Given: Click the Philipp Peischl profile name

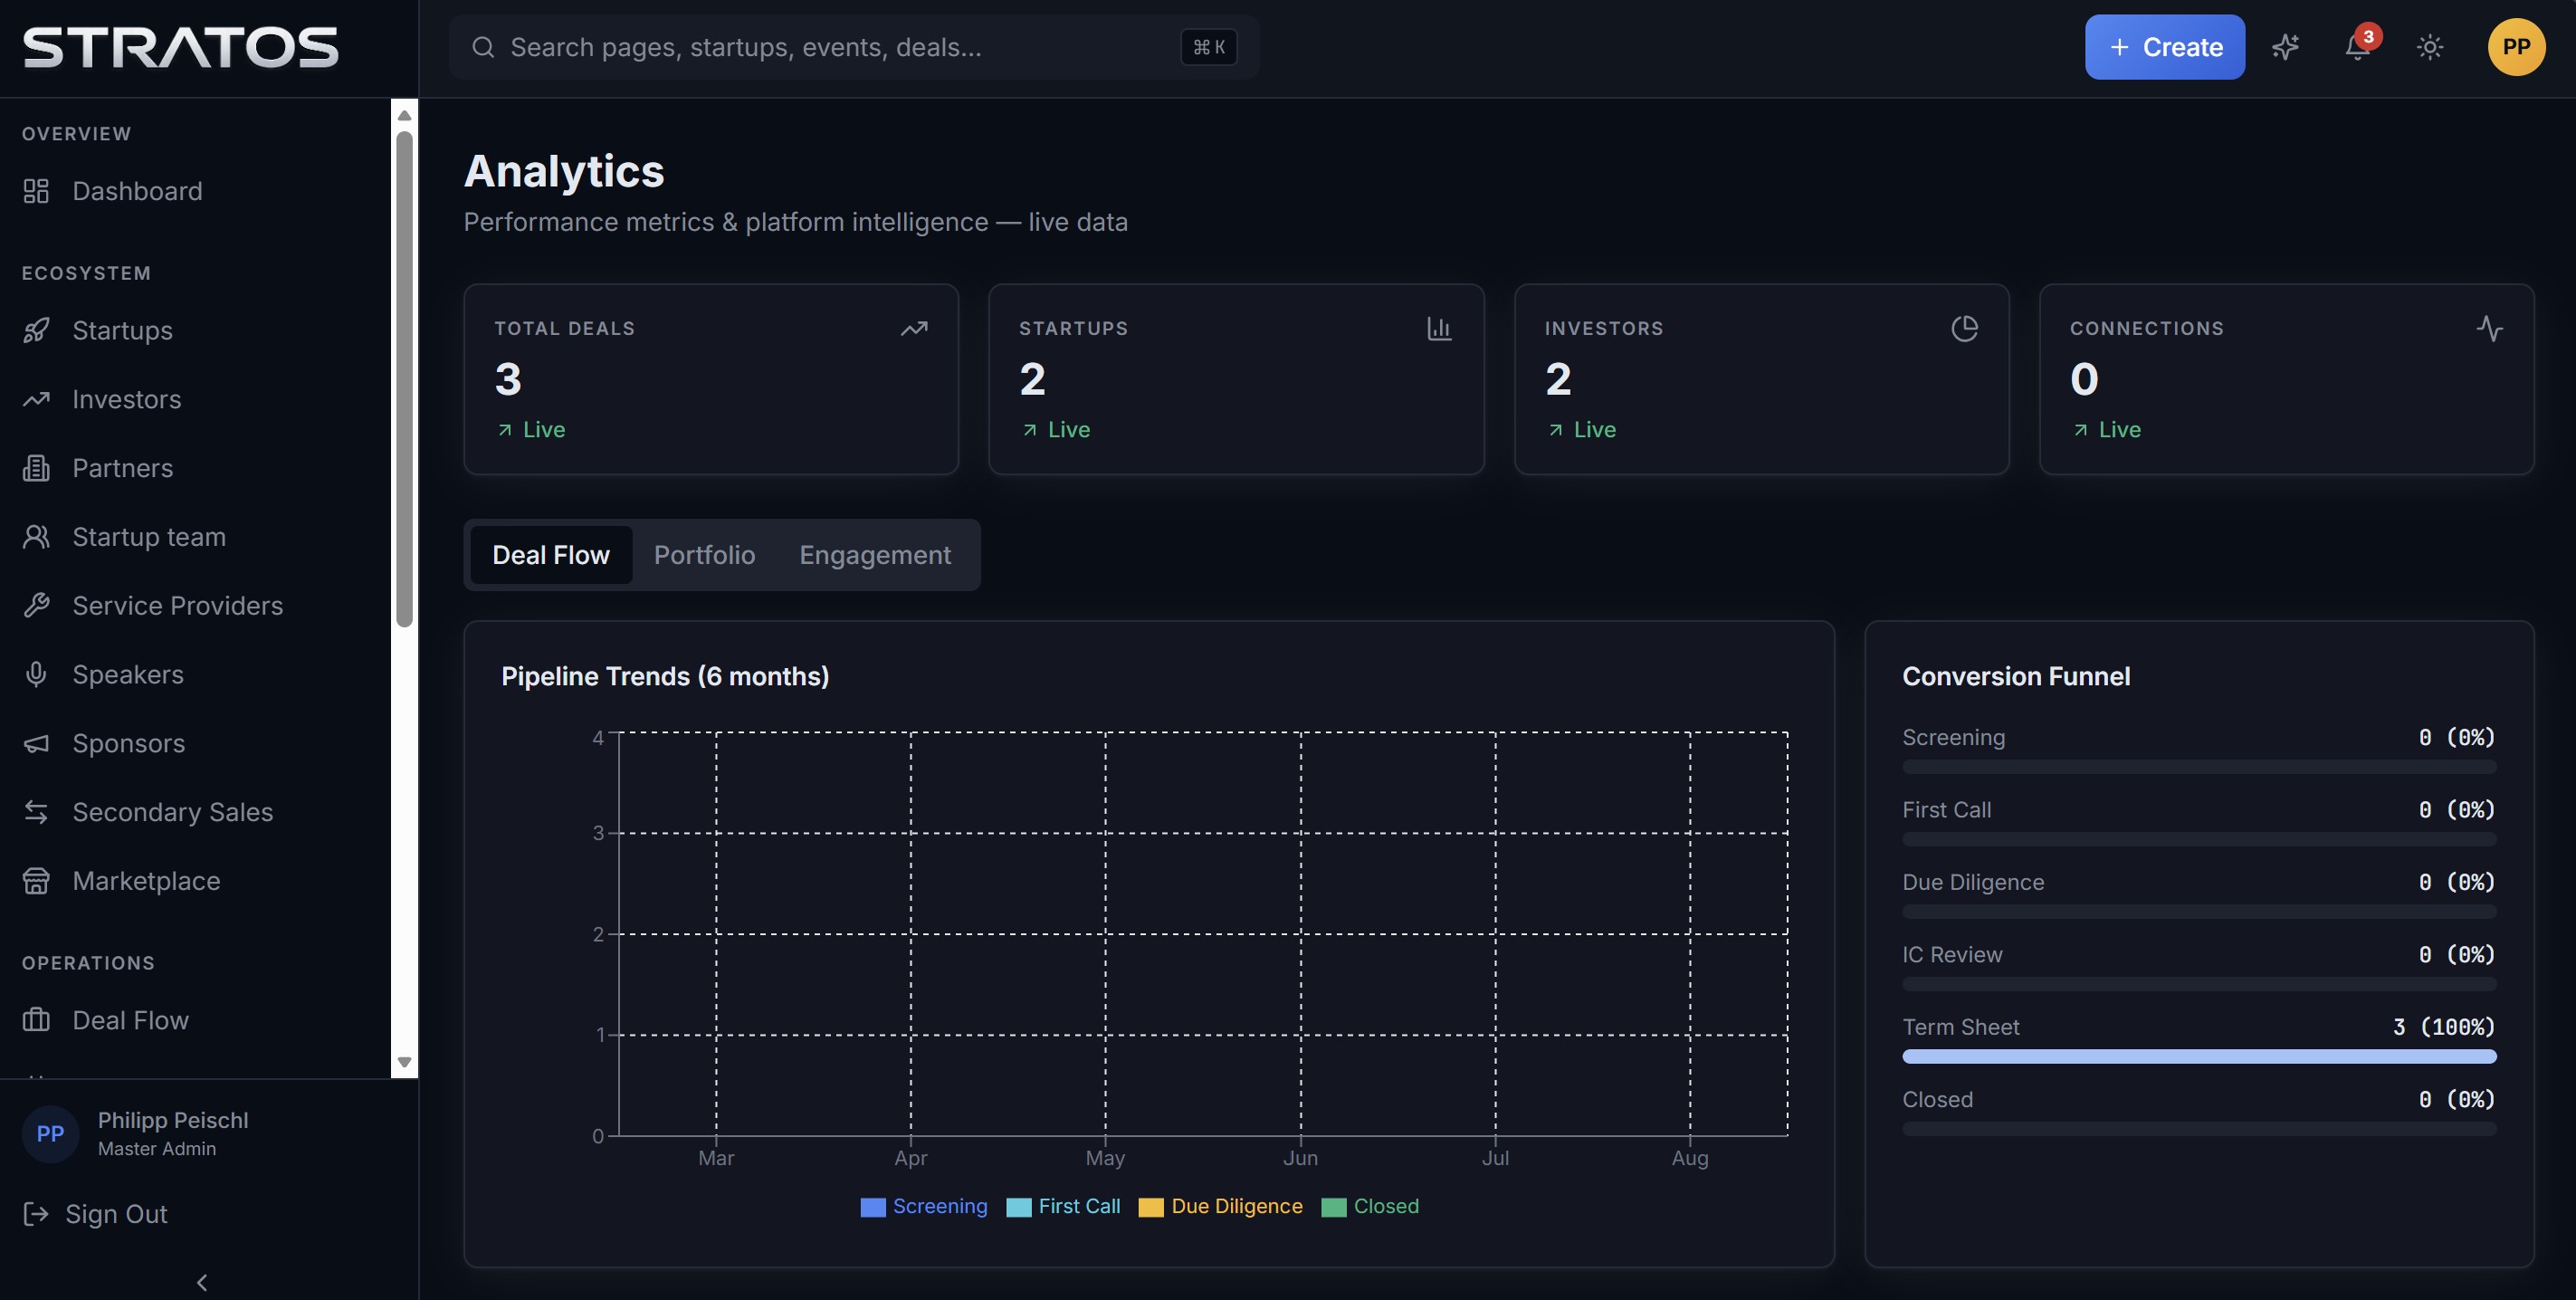Looking at the screenshot, I should click(173, 1120).
